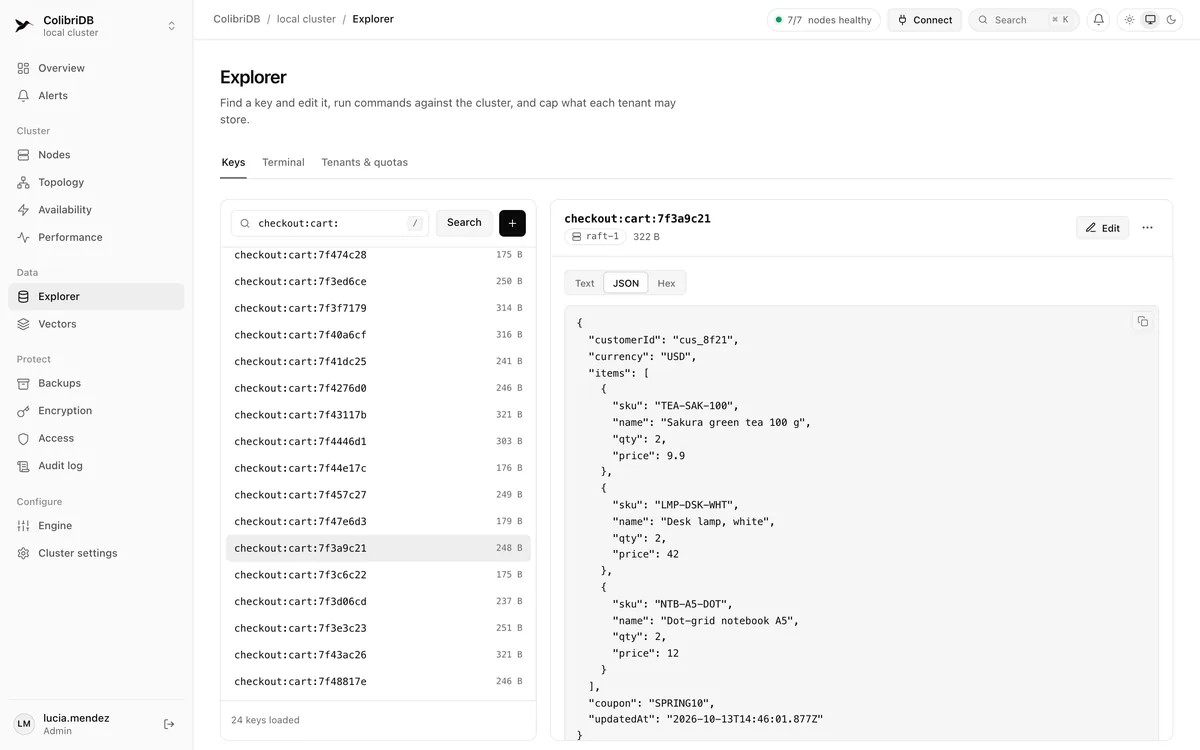Select the system theme monitor icon
Viewport: 1200px width, 750px height.
pyautogui.click(x=1149, y=20)
